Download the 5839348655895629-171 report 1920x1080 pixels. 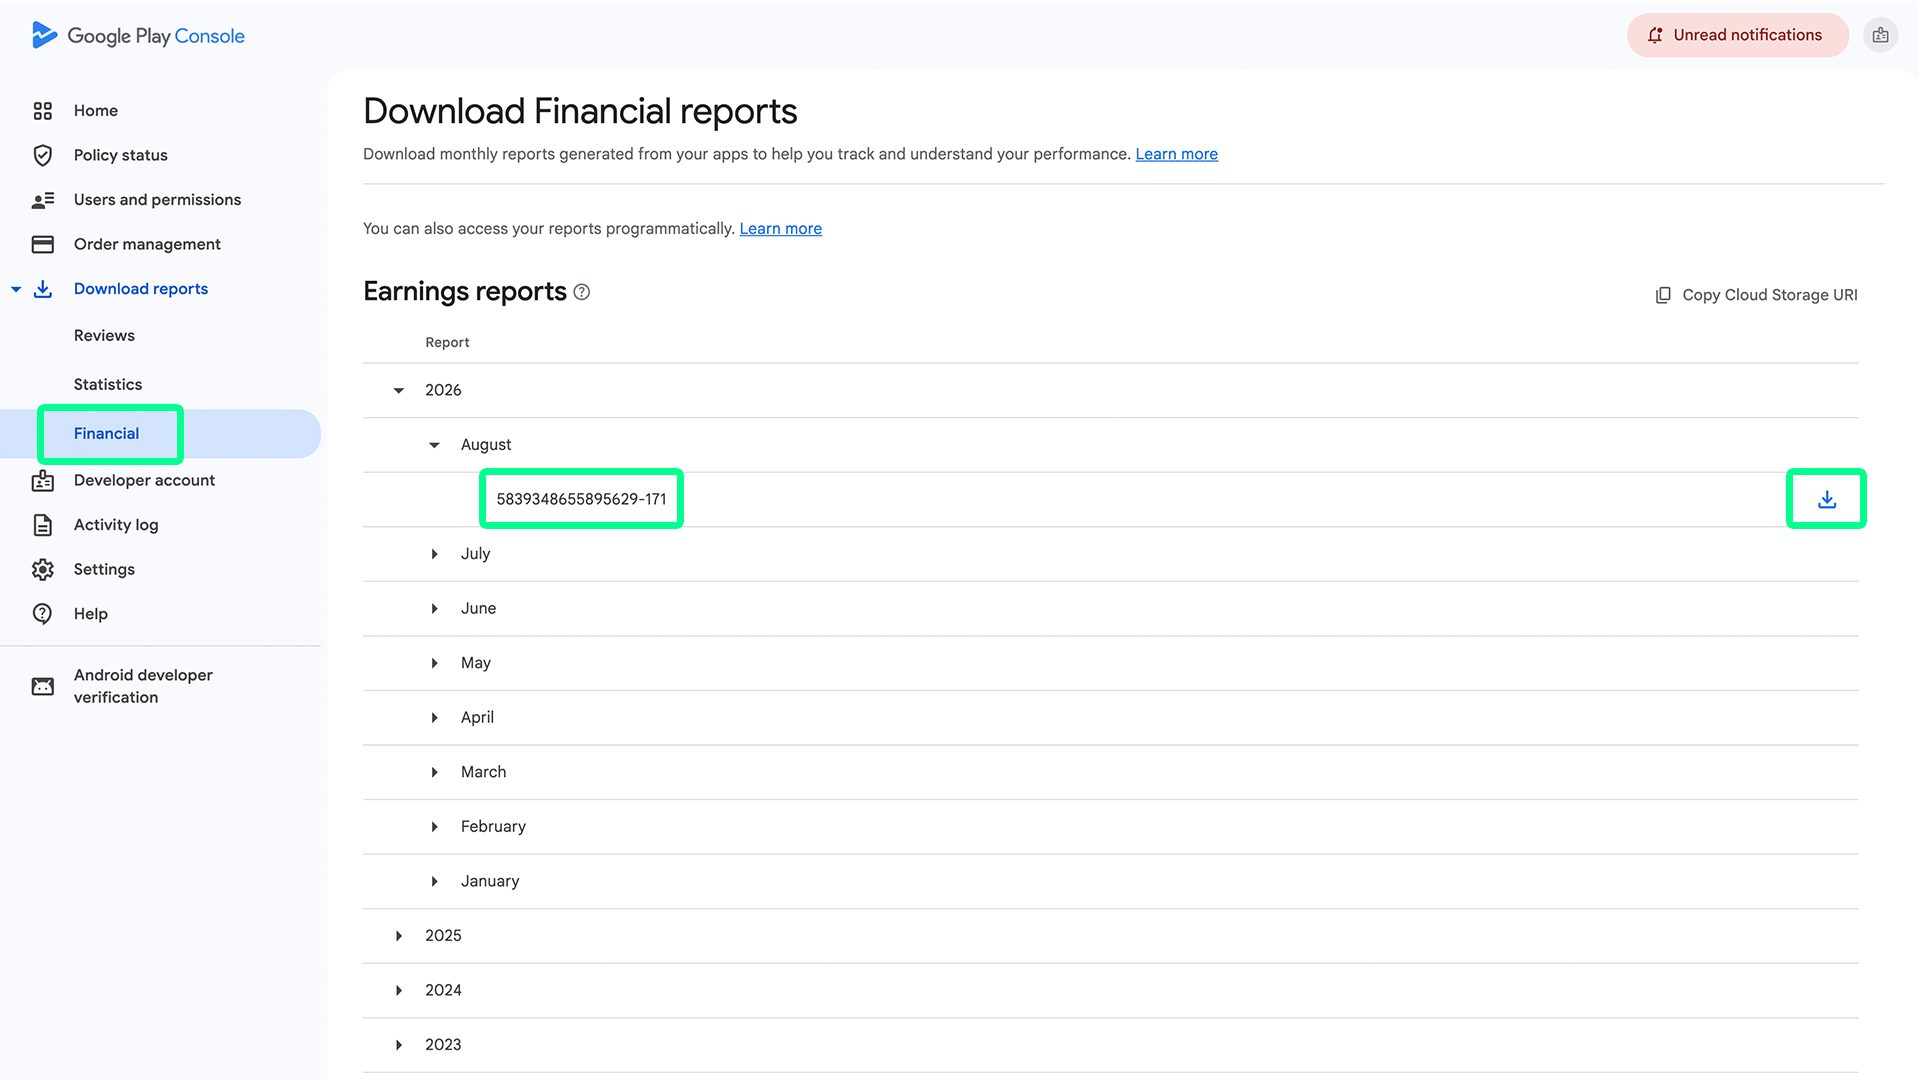(x=1826, y=499)
